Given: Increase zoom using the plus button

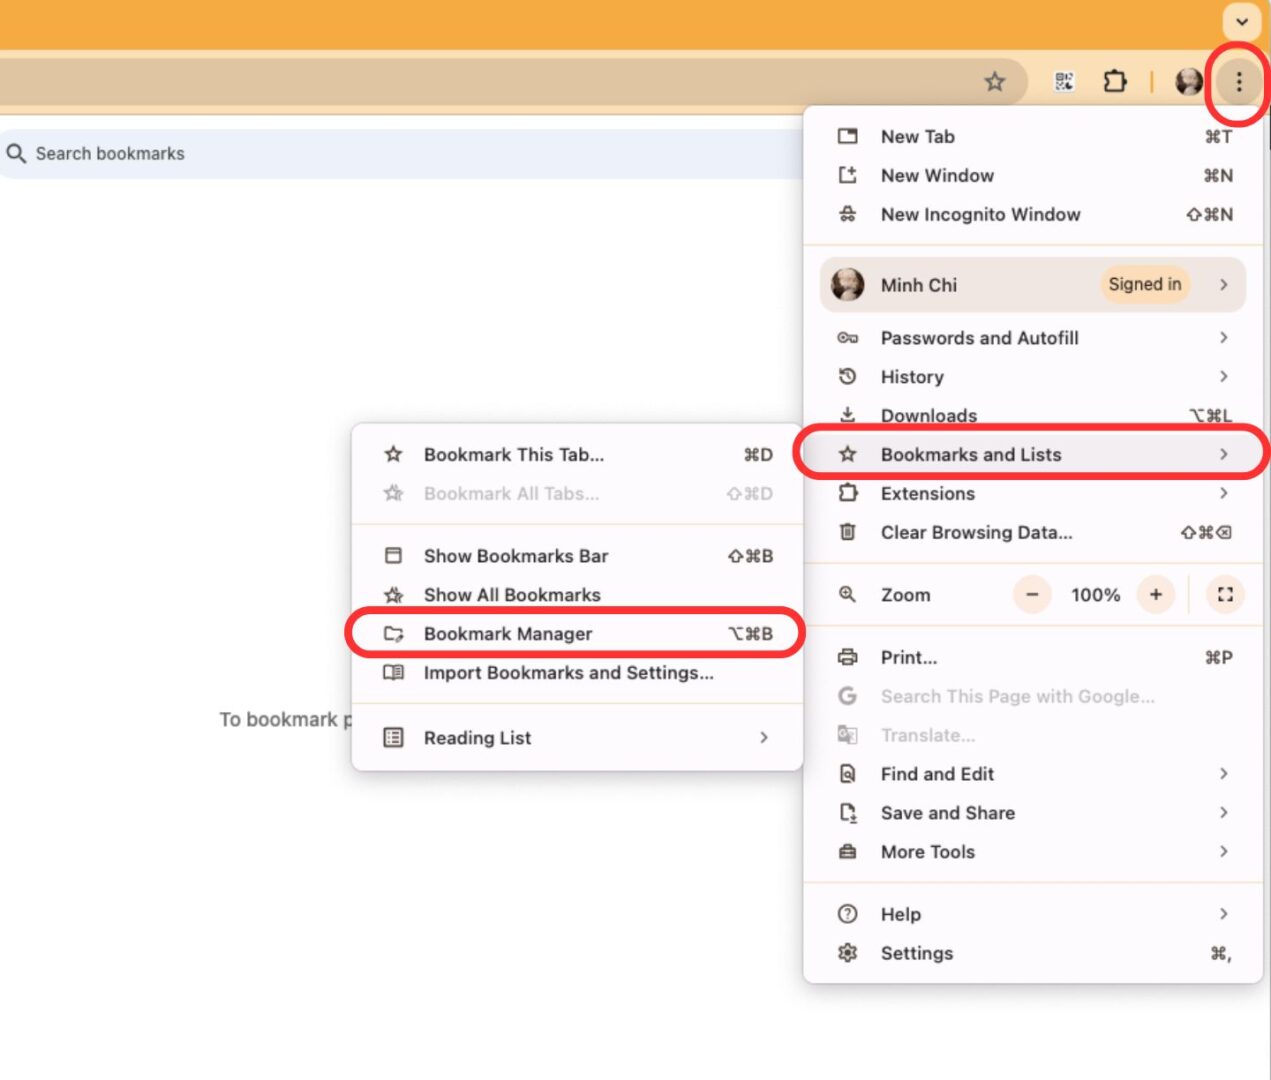Looking at the screenshot, I should (x=1155, y=594).
